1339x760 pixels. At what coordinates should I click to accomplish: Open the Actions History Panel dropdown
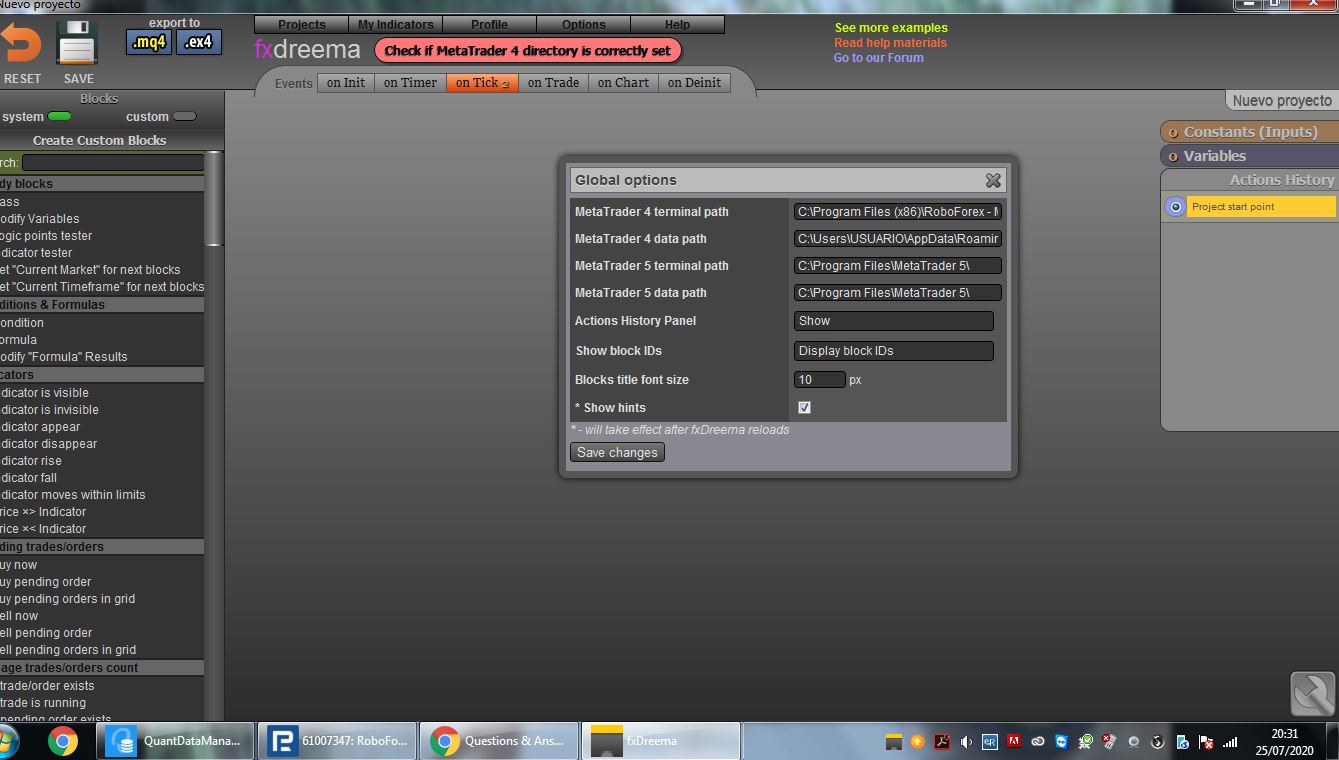pos(894,321)
